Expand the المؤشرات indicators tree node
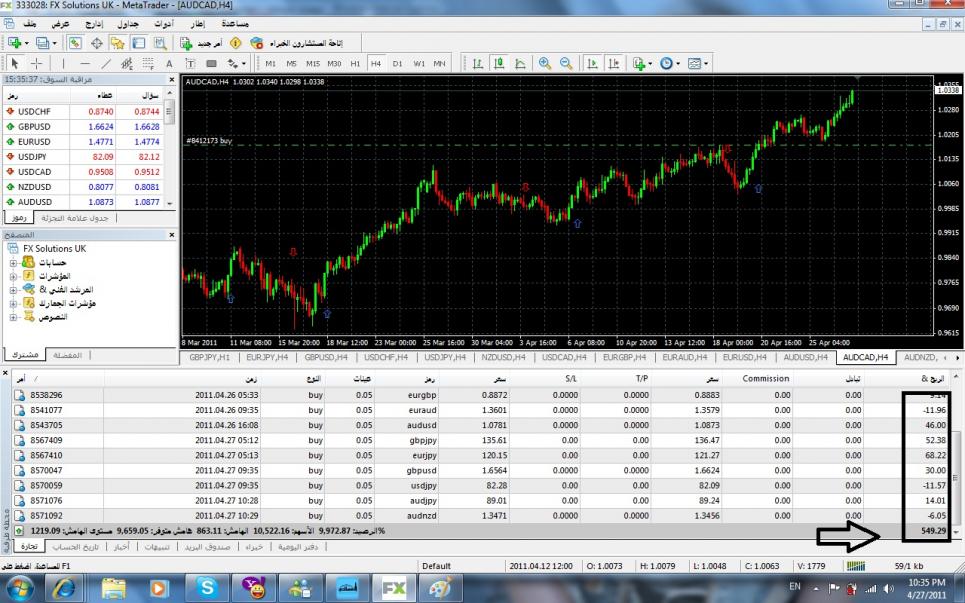 coord(11,275)
